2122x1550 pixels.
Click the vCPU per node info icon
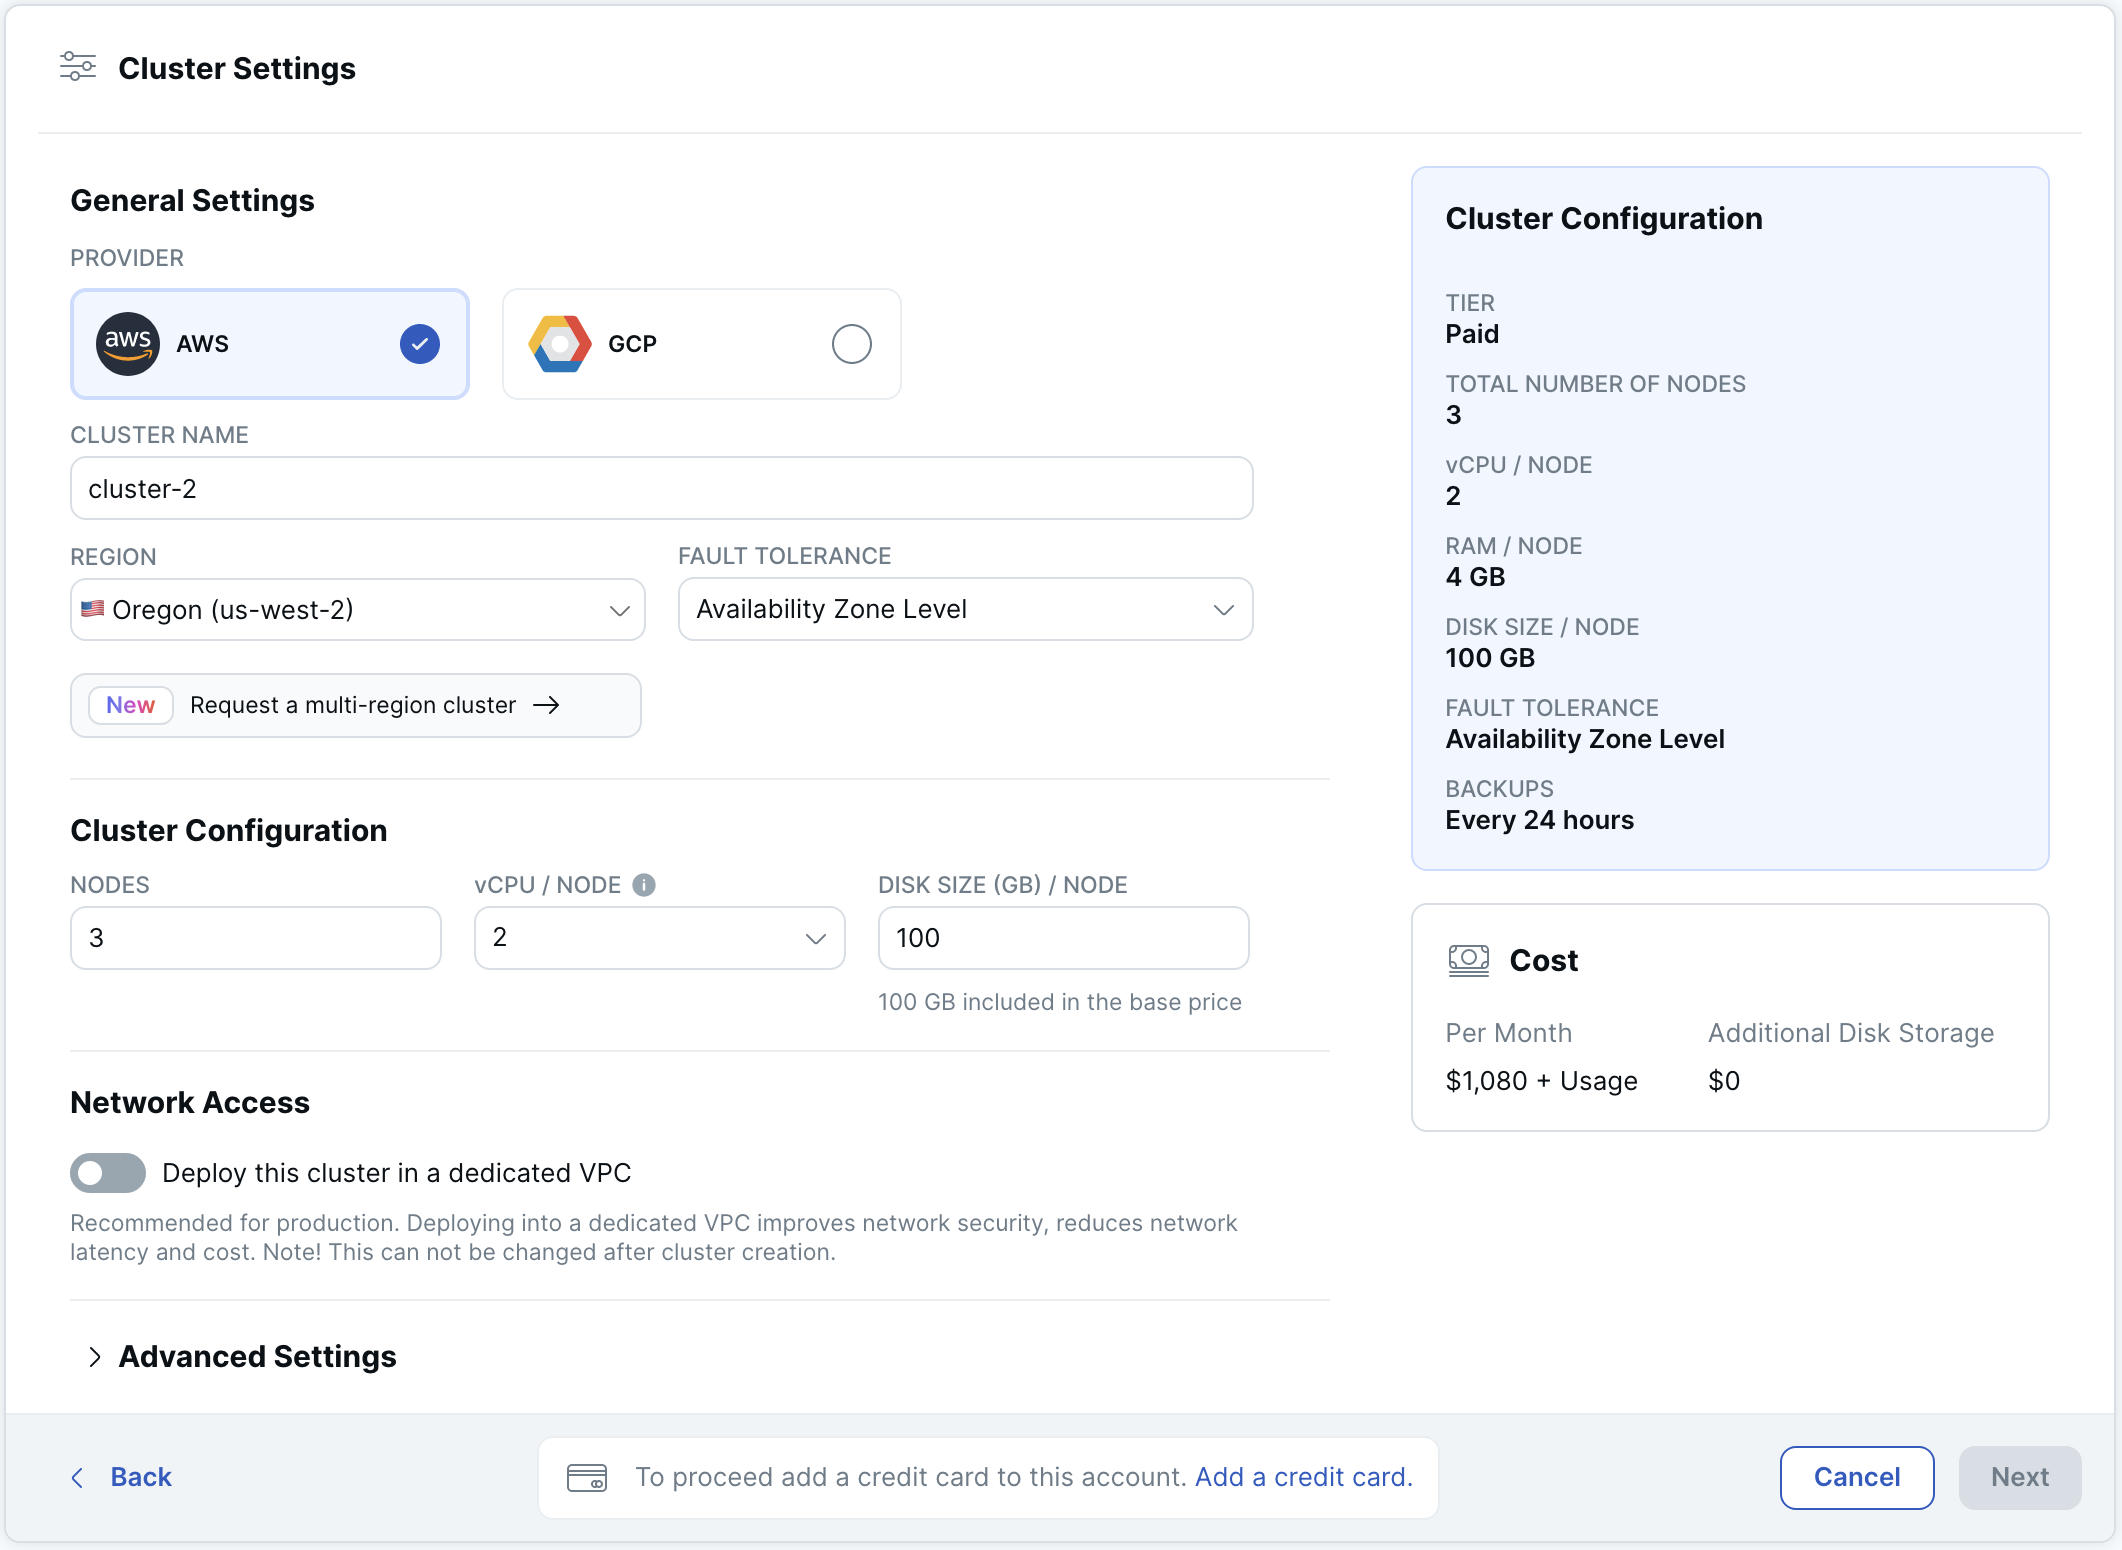[644, 884]
